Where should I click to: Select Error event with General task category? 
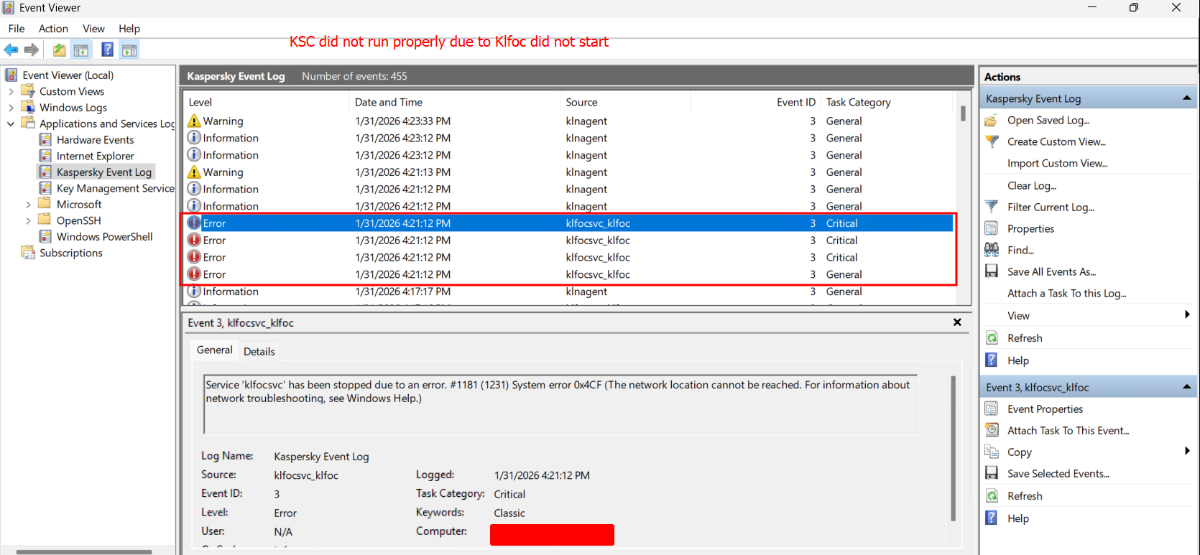[x=568, y=274]
